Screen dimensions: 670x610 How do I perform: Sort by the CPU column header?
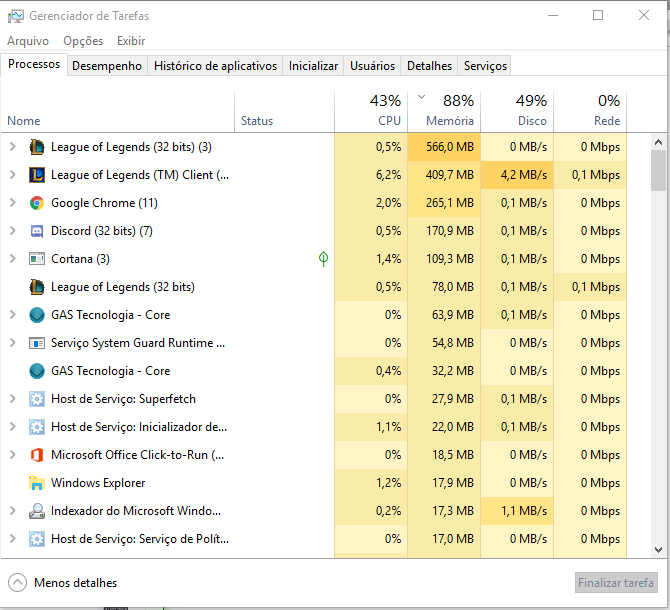coord(371,111)
